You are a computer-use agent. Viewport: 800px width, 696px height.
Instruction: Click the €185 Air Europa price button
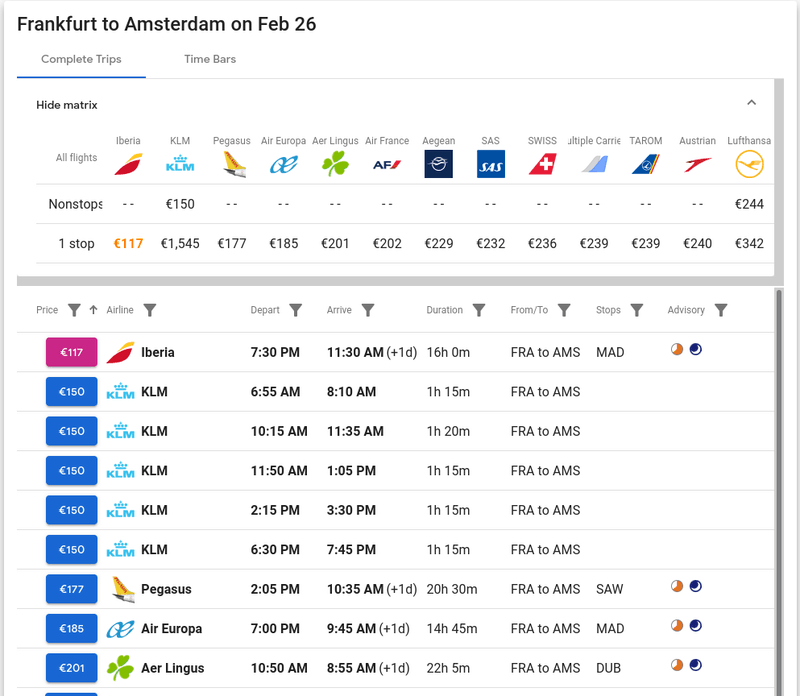tap(71, 628)
